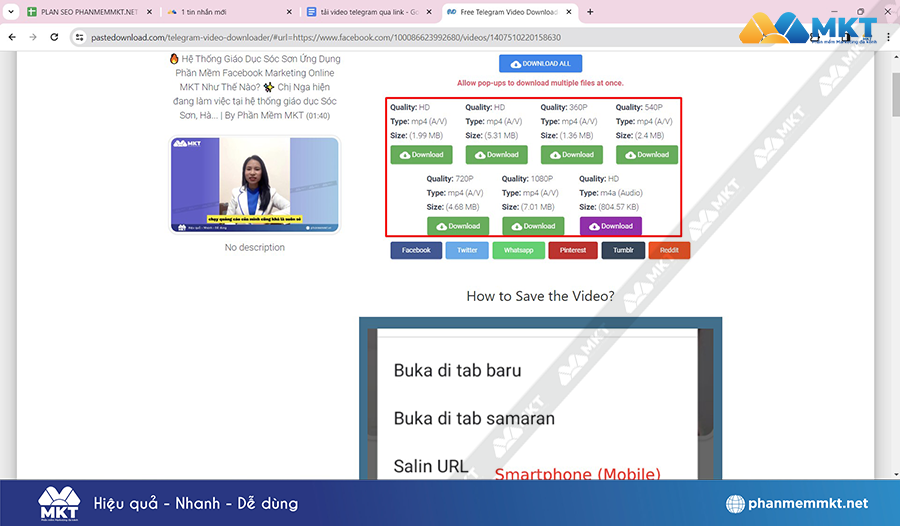Close the 'tải video telegram' tab

click(x=429, y=11)
